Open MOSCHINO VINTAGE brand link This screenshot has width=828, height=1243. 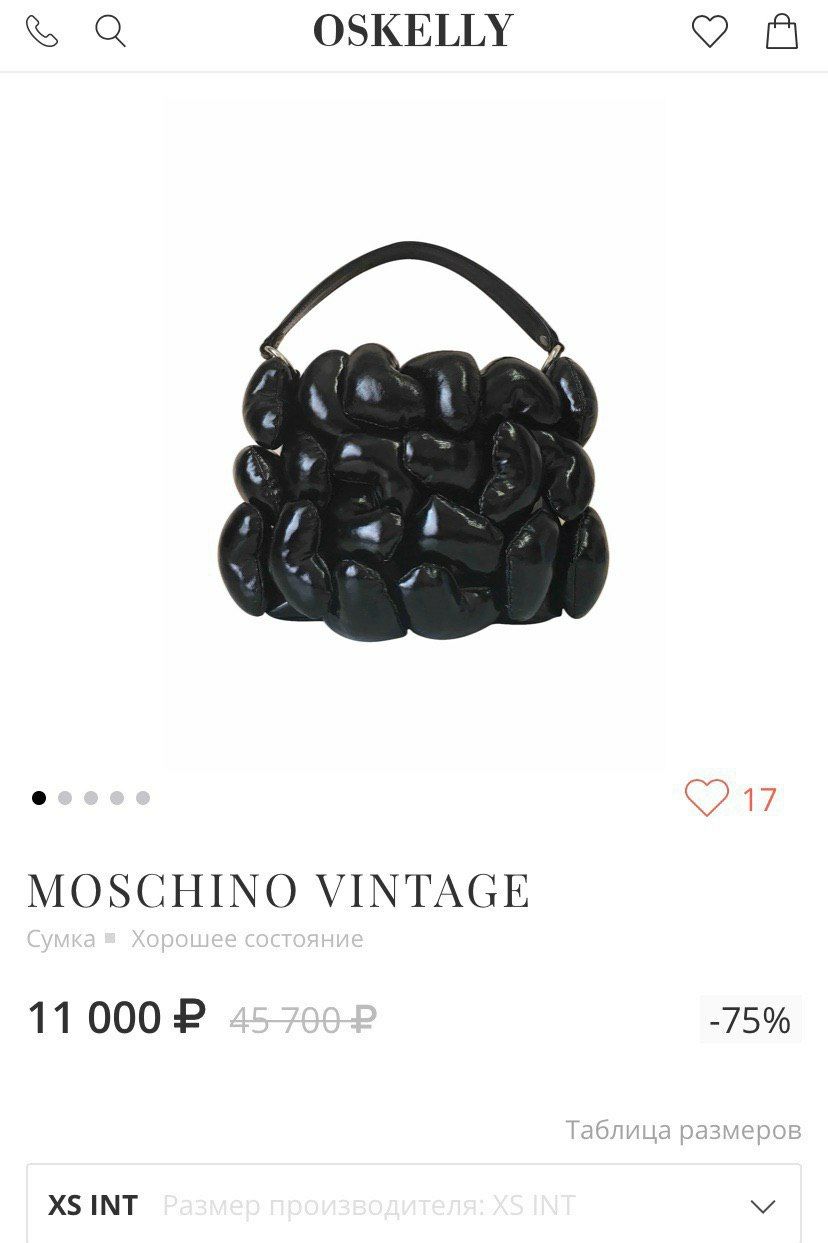[x=279, y=890]
